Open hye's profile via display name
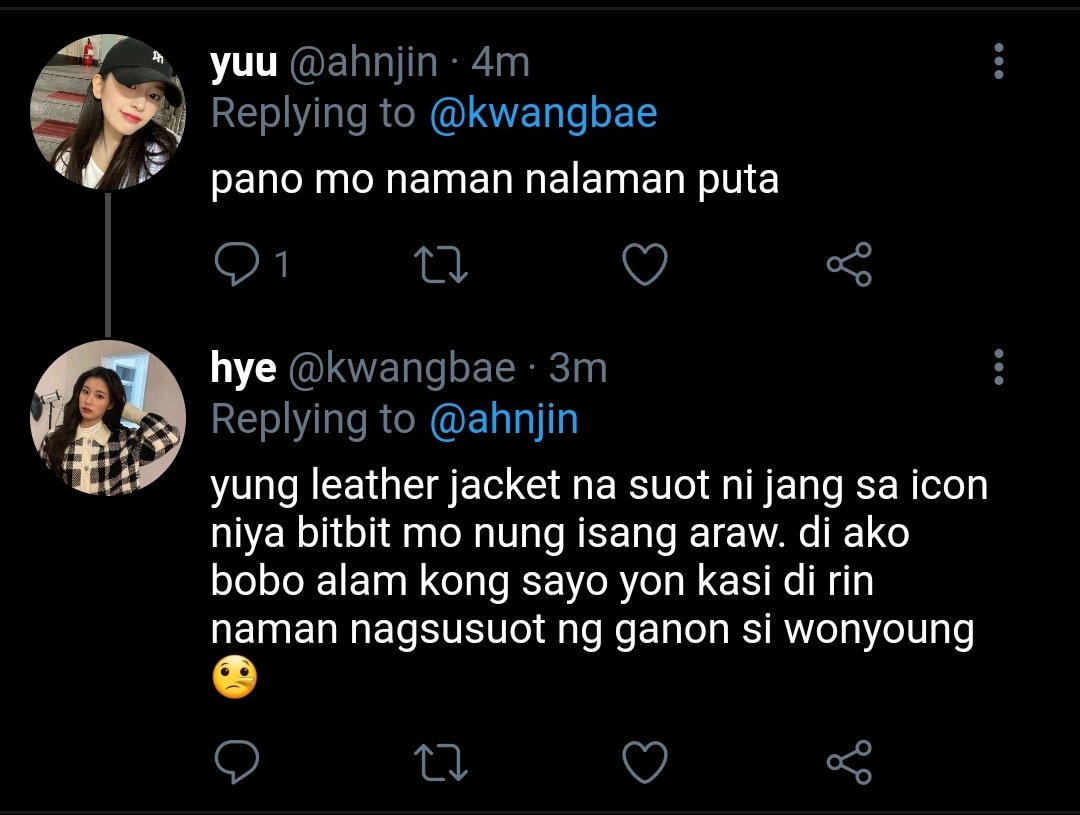The image size is (1080, 815). pyautogui.click(x=243, y=369)
